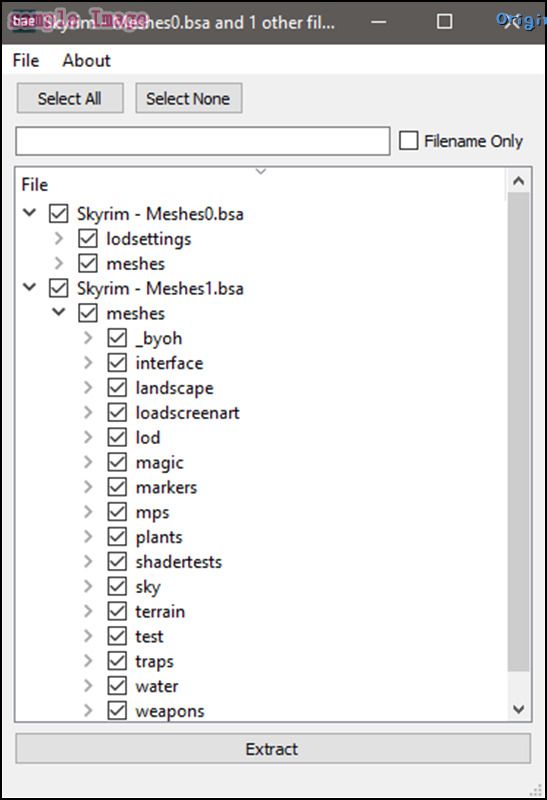Click the sort indicator arrow above File column
This screenshot has height=800, width=547.
[x=261, y=171]
